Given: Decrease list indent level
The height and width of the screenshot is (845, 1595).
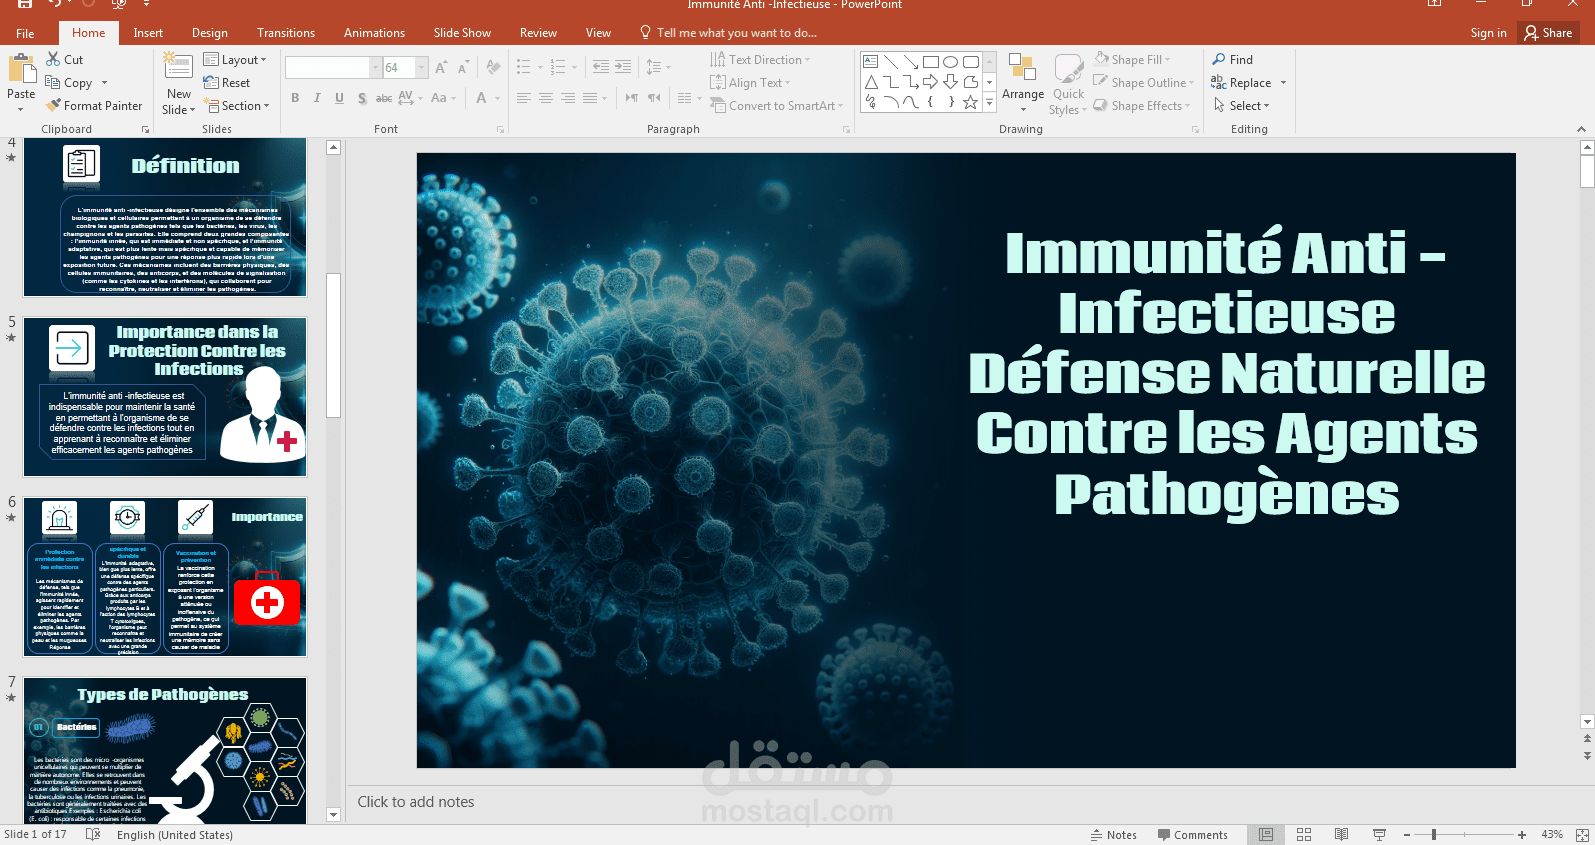Looking at the screenshot, I should click(601, 67).
